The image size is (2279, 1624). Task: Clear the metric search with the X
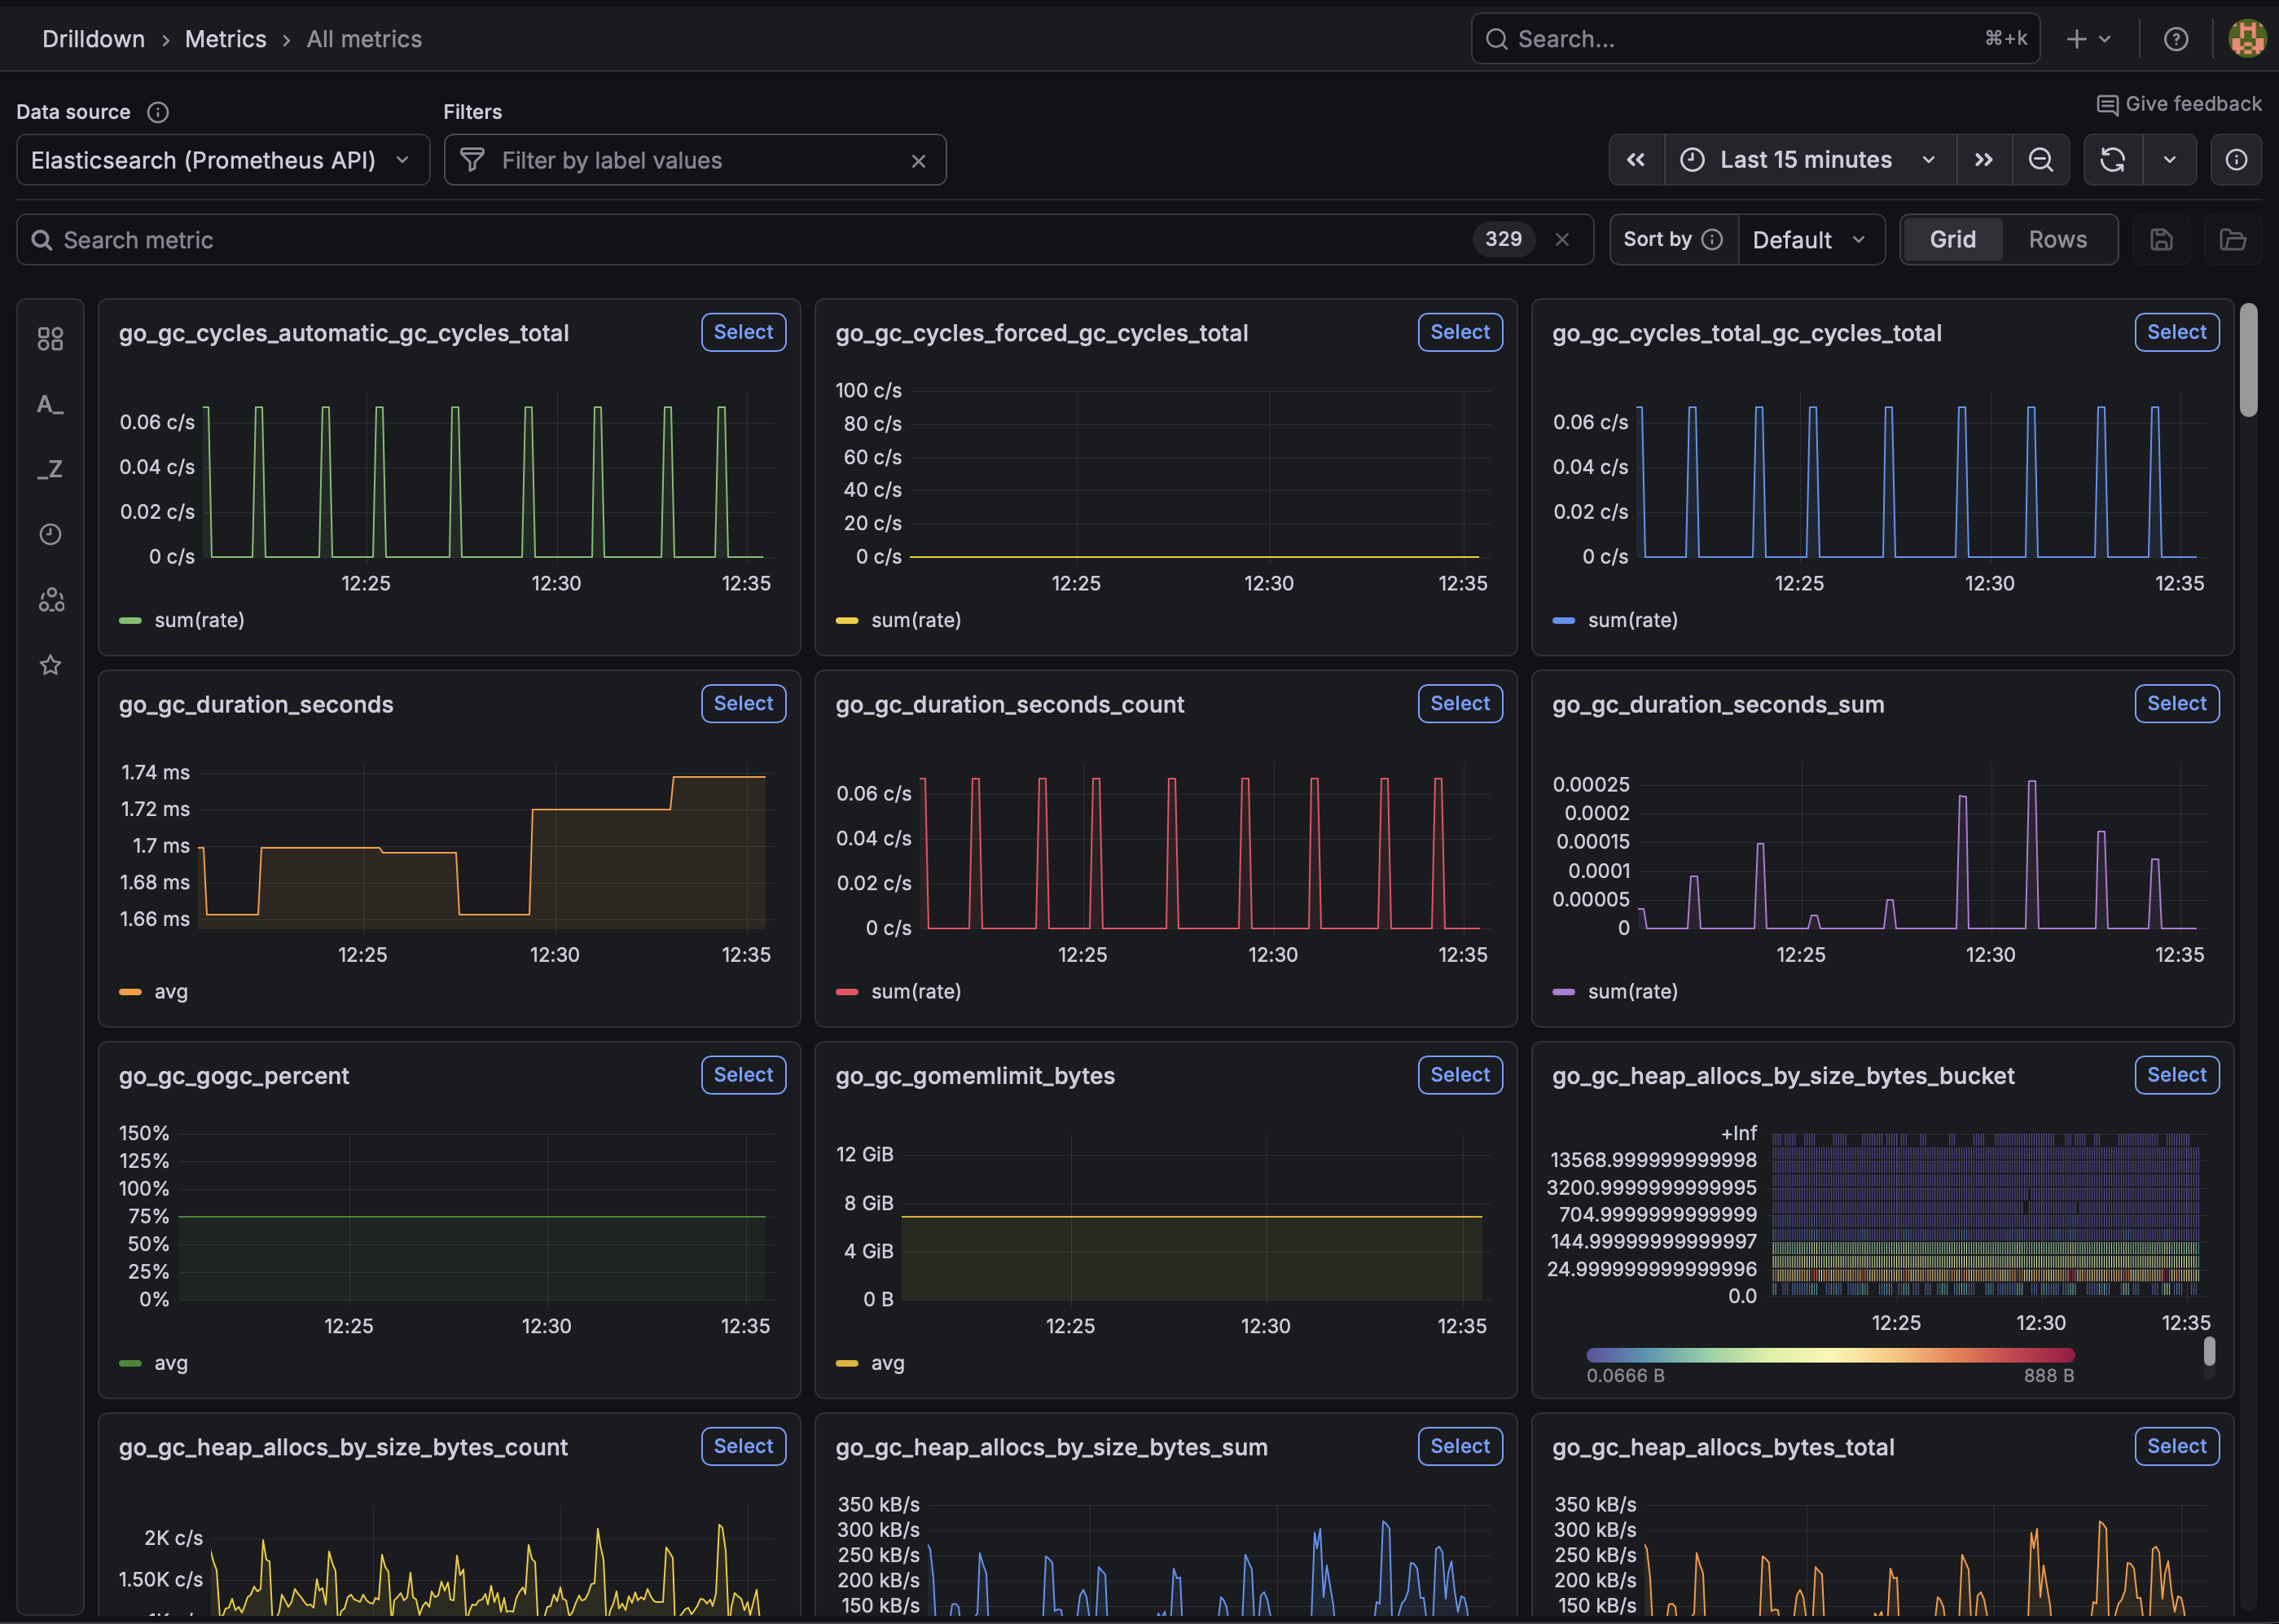[1562, 239]
